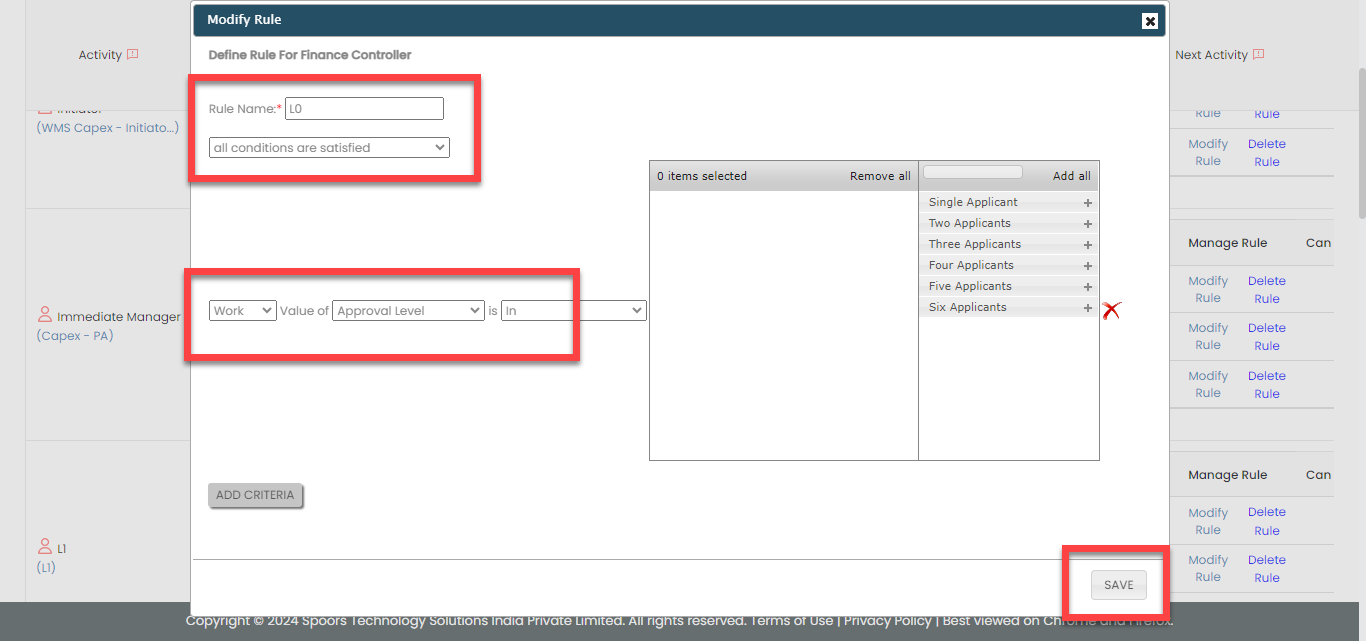Image resolution: width=1366 pixels, height=641 pixels.
Task: Click the plus icon beside Two Applicants
Action: (x=1088, y=224)
